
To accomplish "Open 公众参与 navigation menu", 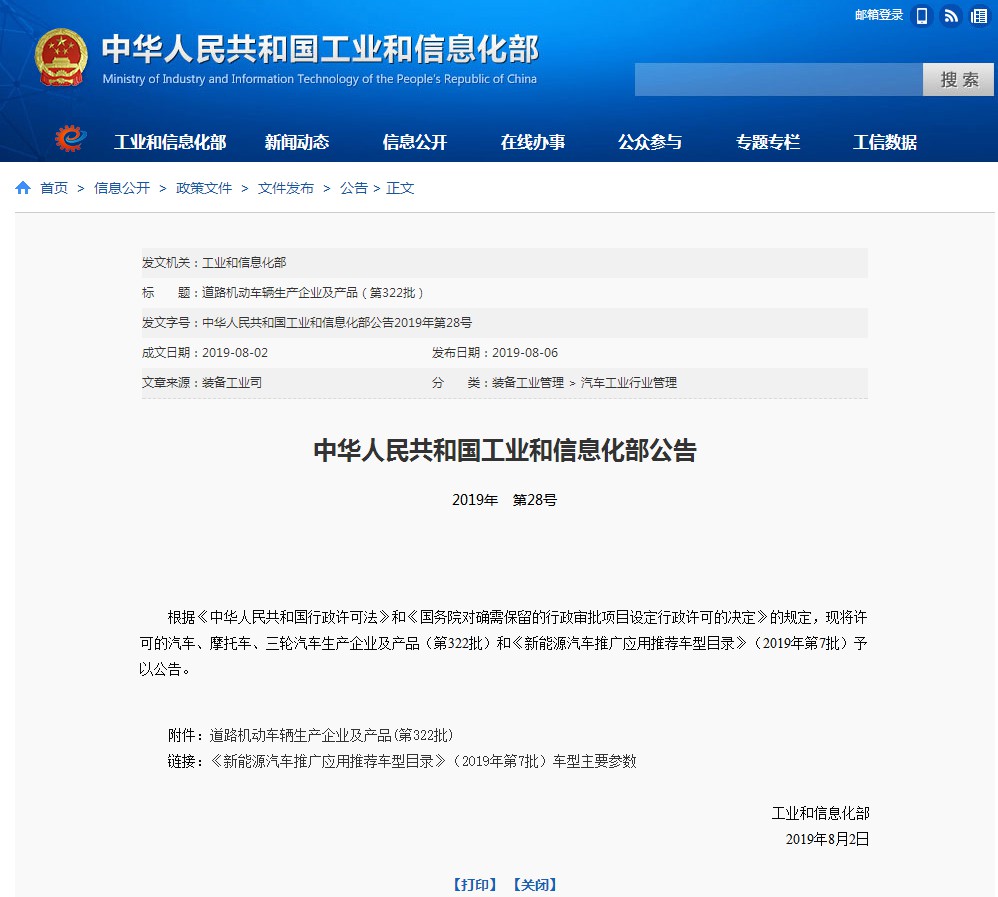I will (x=650, y=142).
